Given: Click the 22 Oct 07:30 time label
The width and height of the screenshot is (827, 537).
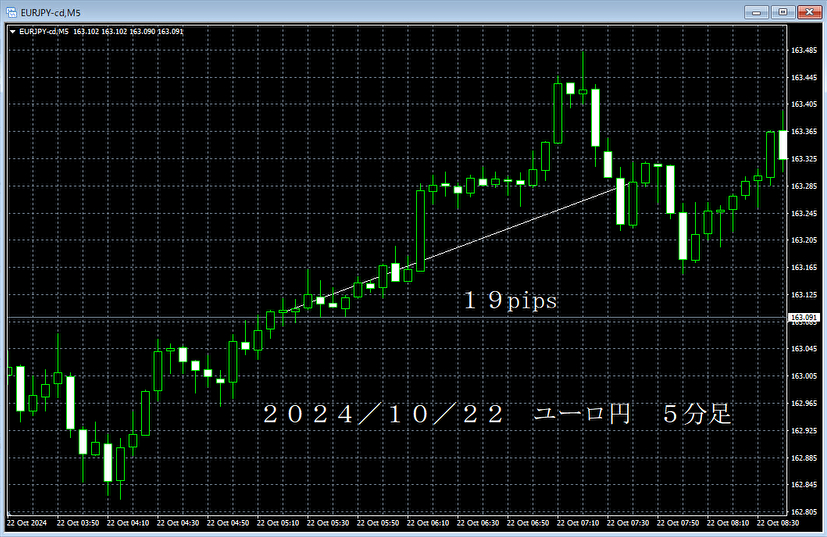Looking at the screenshot, I should pos(628,523).
